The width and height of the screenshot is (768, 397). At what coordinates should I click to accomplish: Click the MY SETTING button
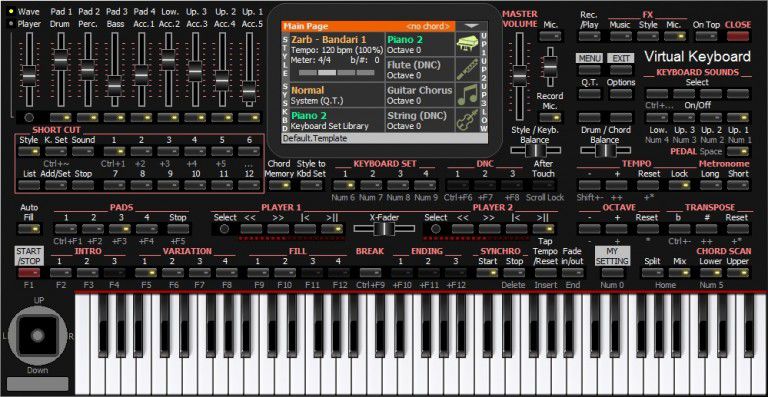pyautogui.click(x=613, y=256)
